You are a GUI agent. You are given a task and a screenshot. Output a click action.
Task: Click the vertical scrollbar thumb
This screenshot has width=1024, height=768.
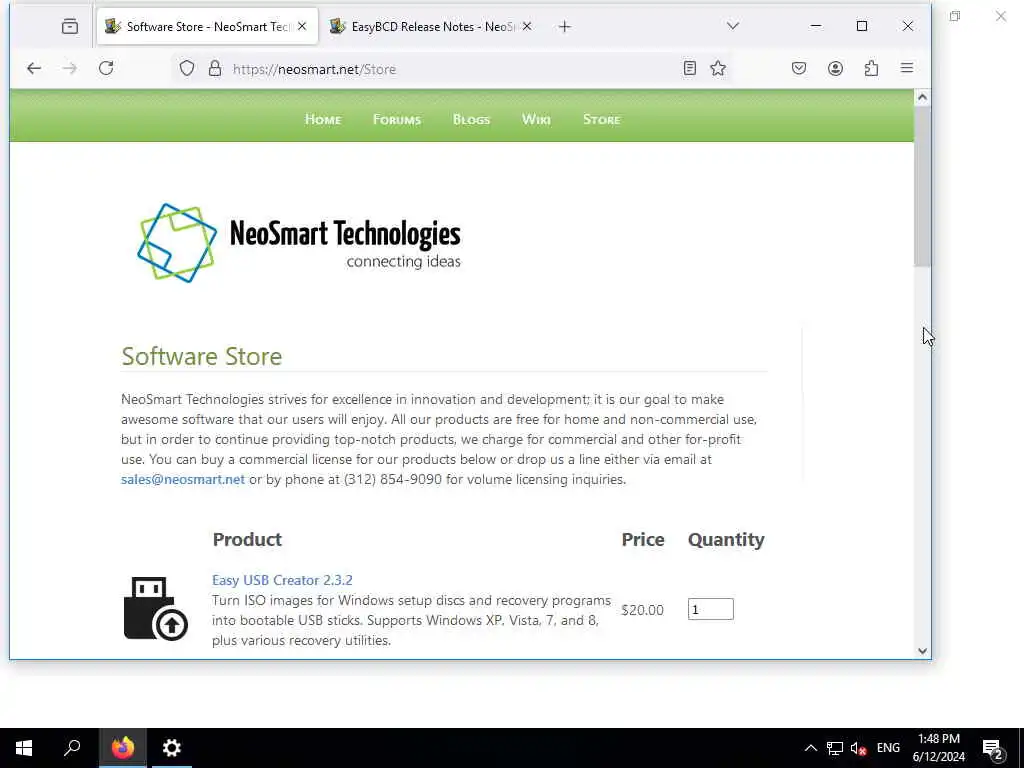point(922,186)
